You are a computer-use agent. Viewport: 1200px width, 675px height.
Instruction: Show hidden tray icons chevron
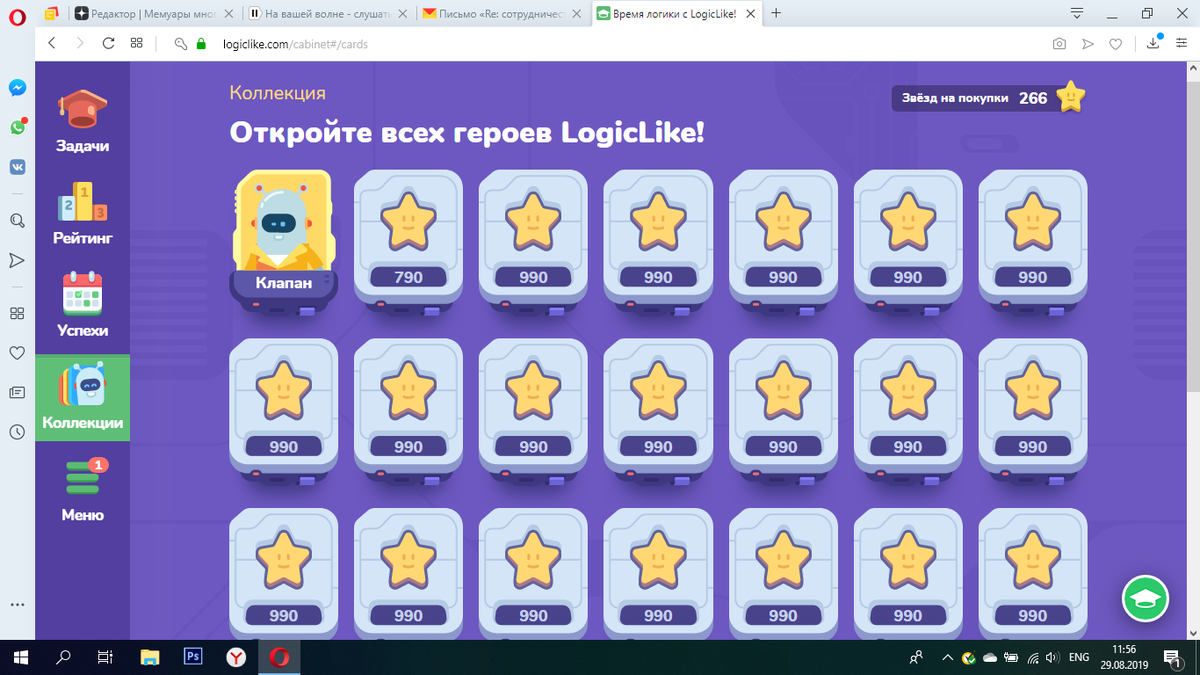(x=947, y=658)
